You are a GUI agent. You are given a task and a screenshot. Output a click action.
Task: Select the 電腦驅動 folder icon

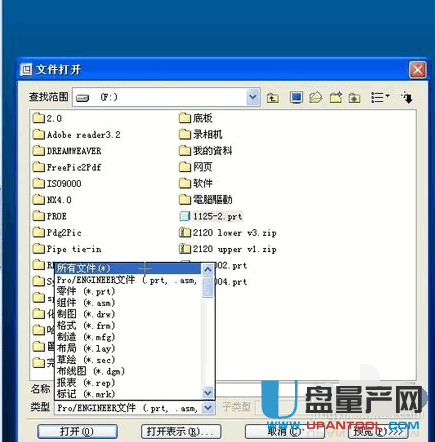(x=185, y=199)
